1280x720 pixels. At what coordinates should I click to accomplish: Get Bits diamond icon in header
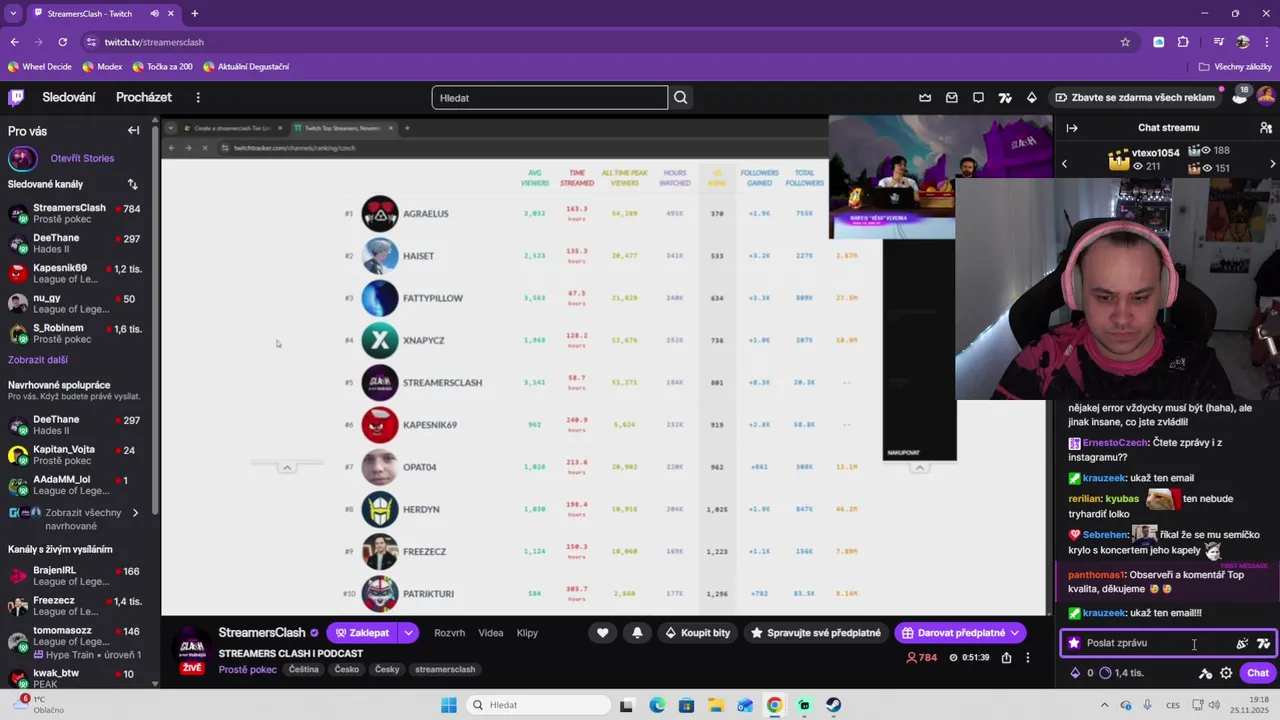click(x=1032, y=97)
